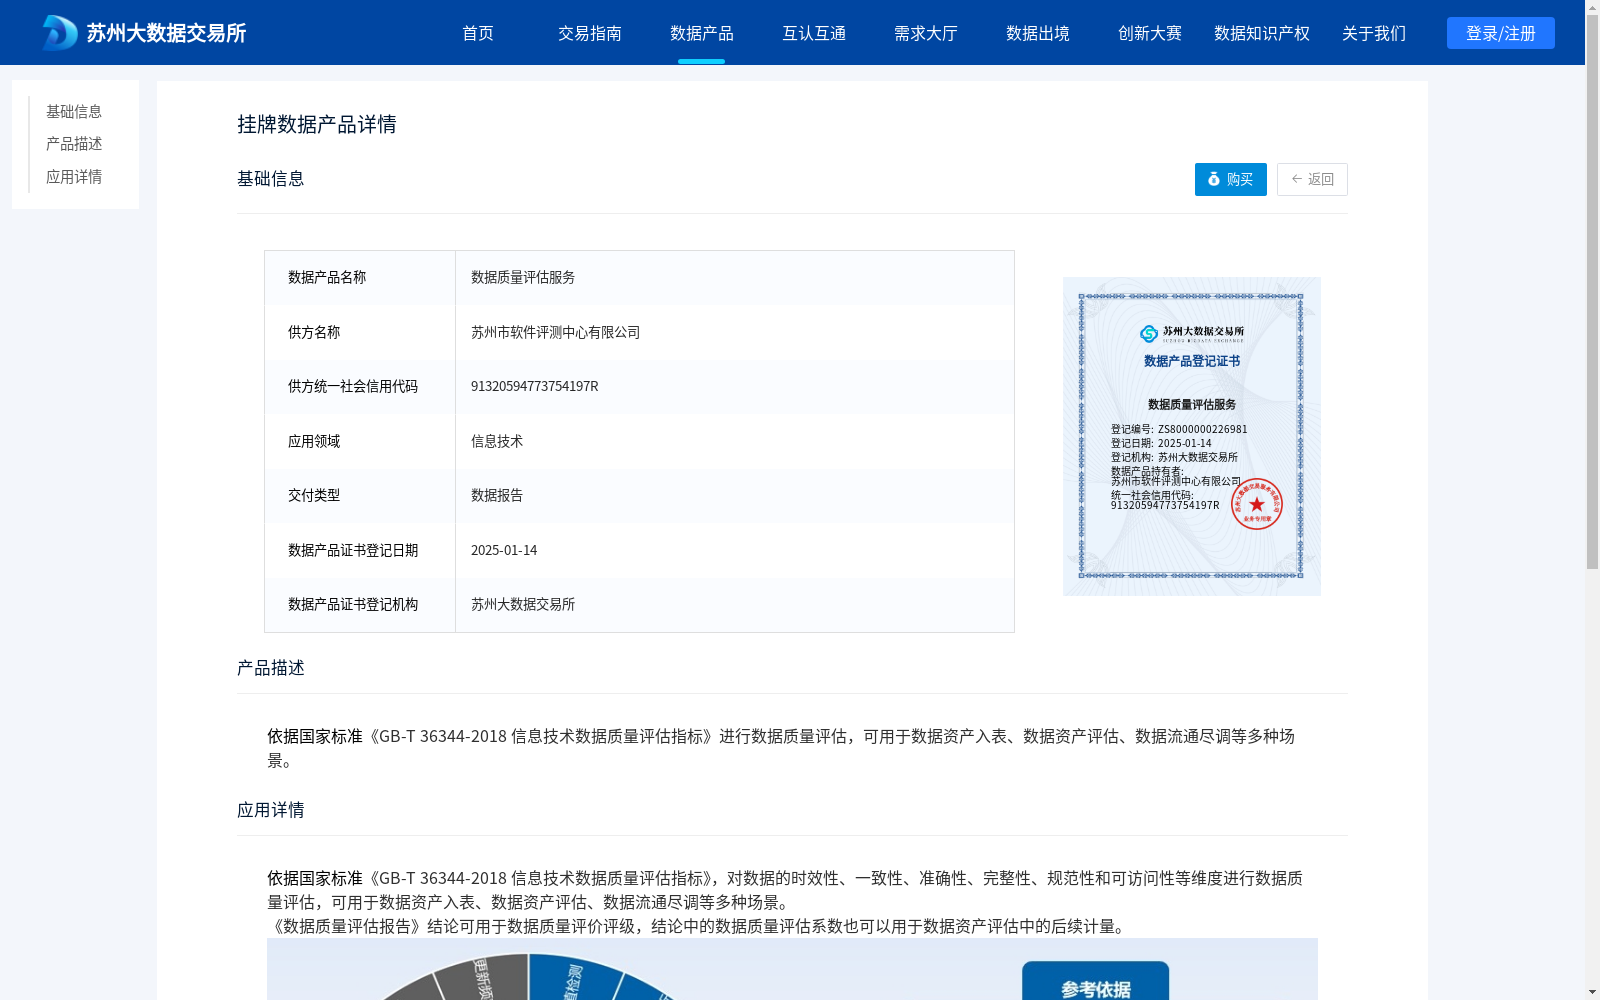Click the scrollbar up arrow
The image size is (1600, 1000).
click(1592, 7)
